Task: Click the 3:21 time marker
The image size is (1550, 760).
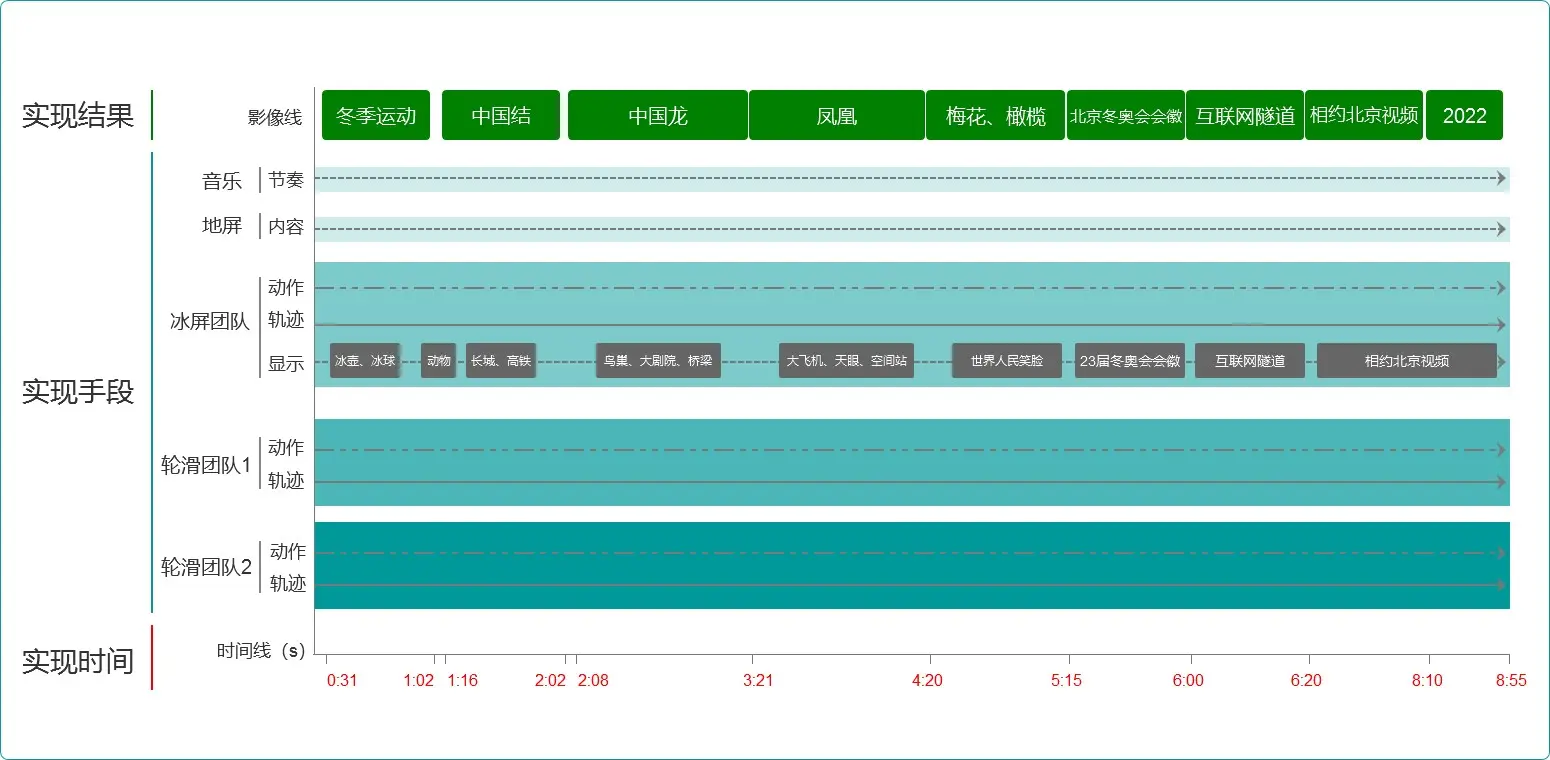Action: [x=758, y=680]
